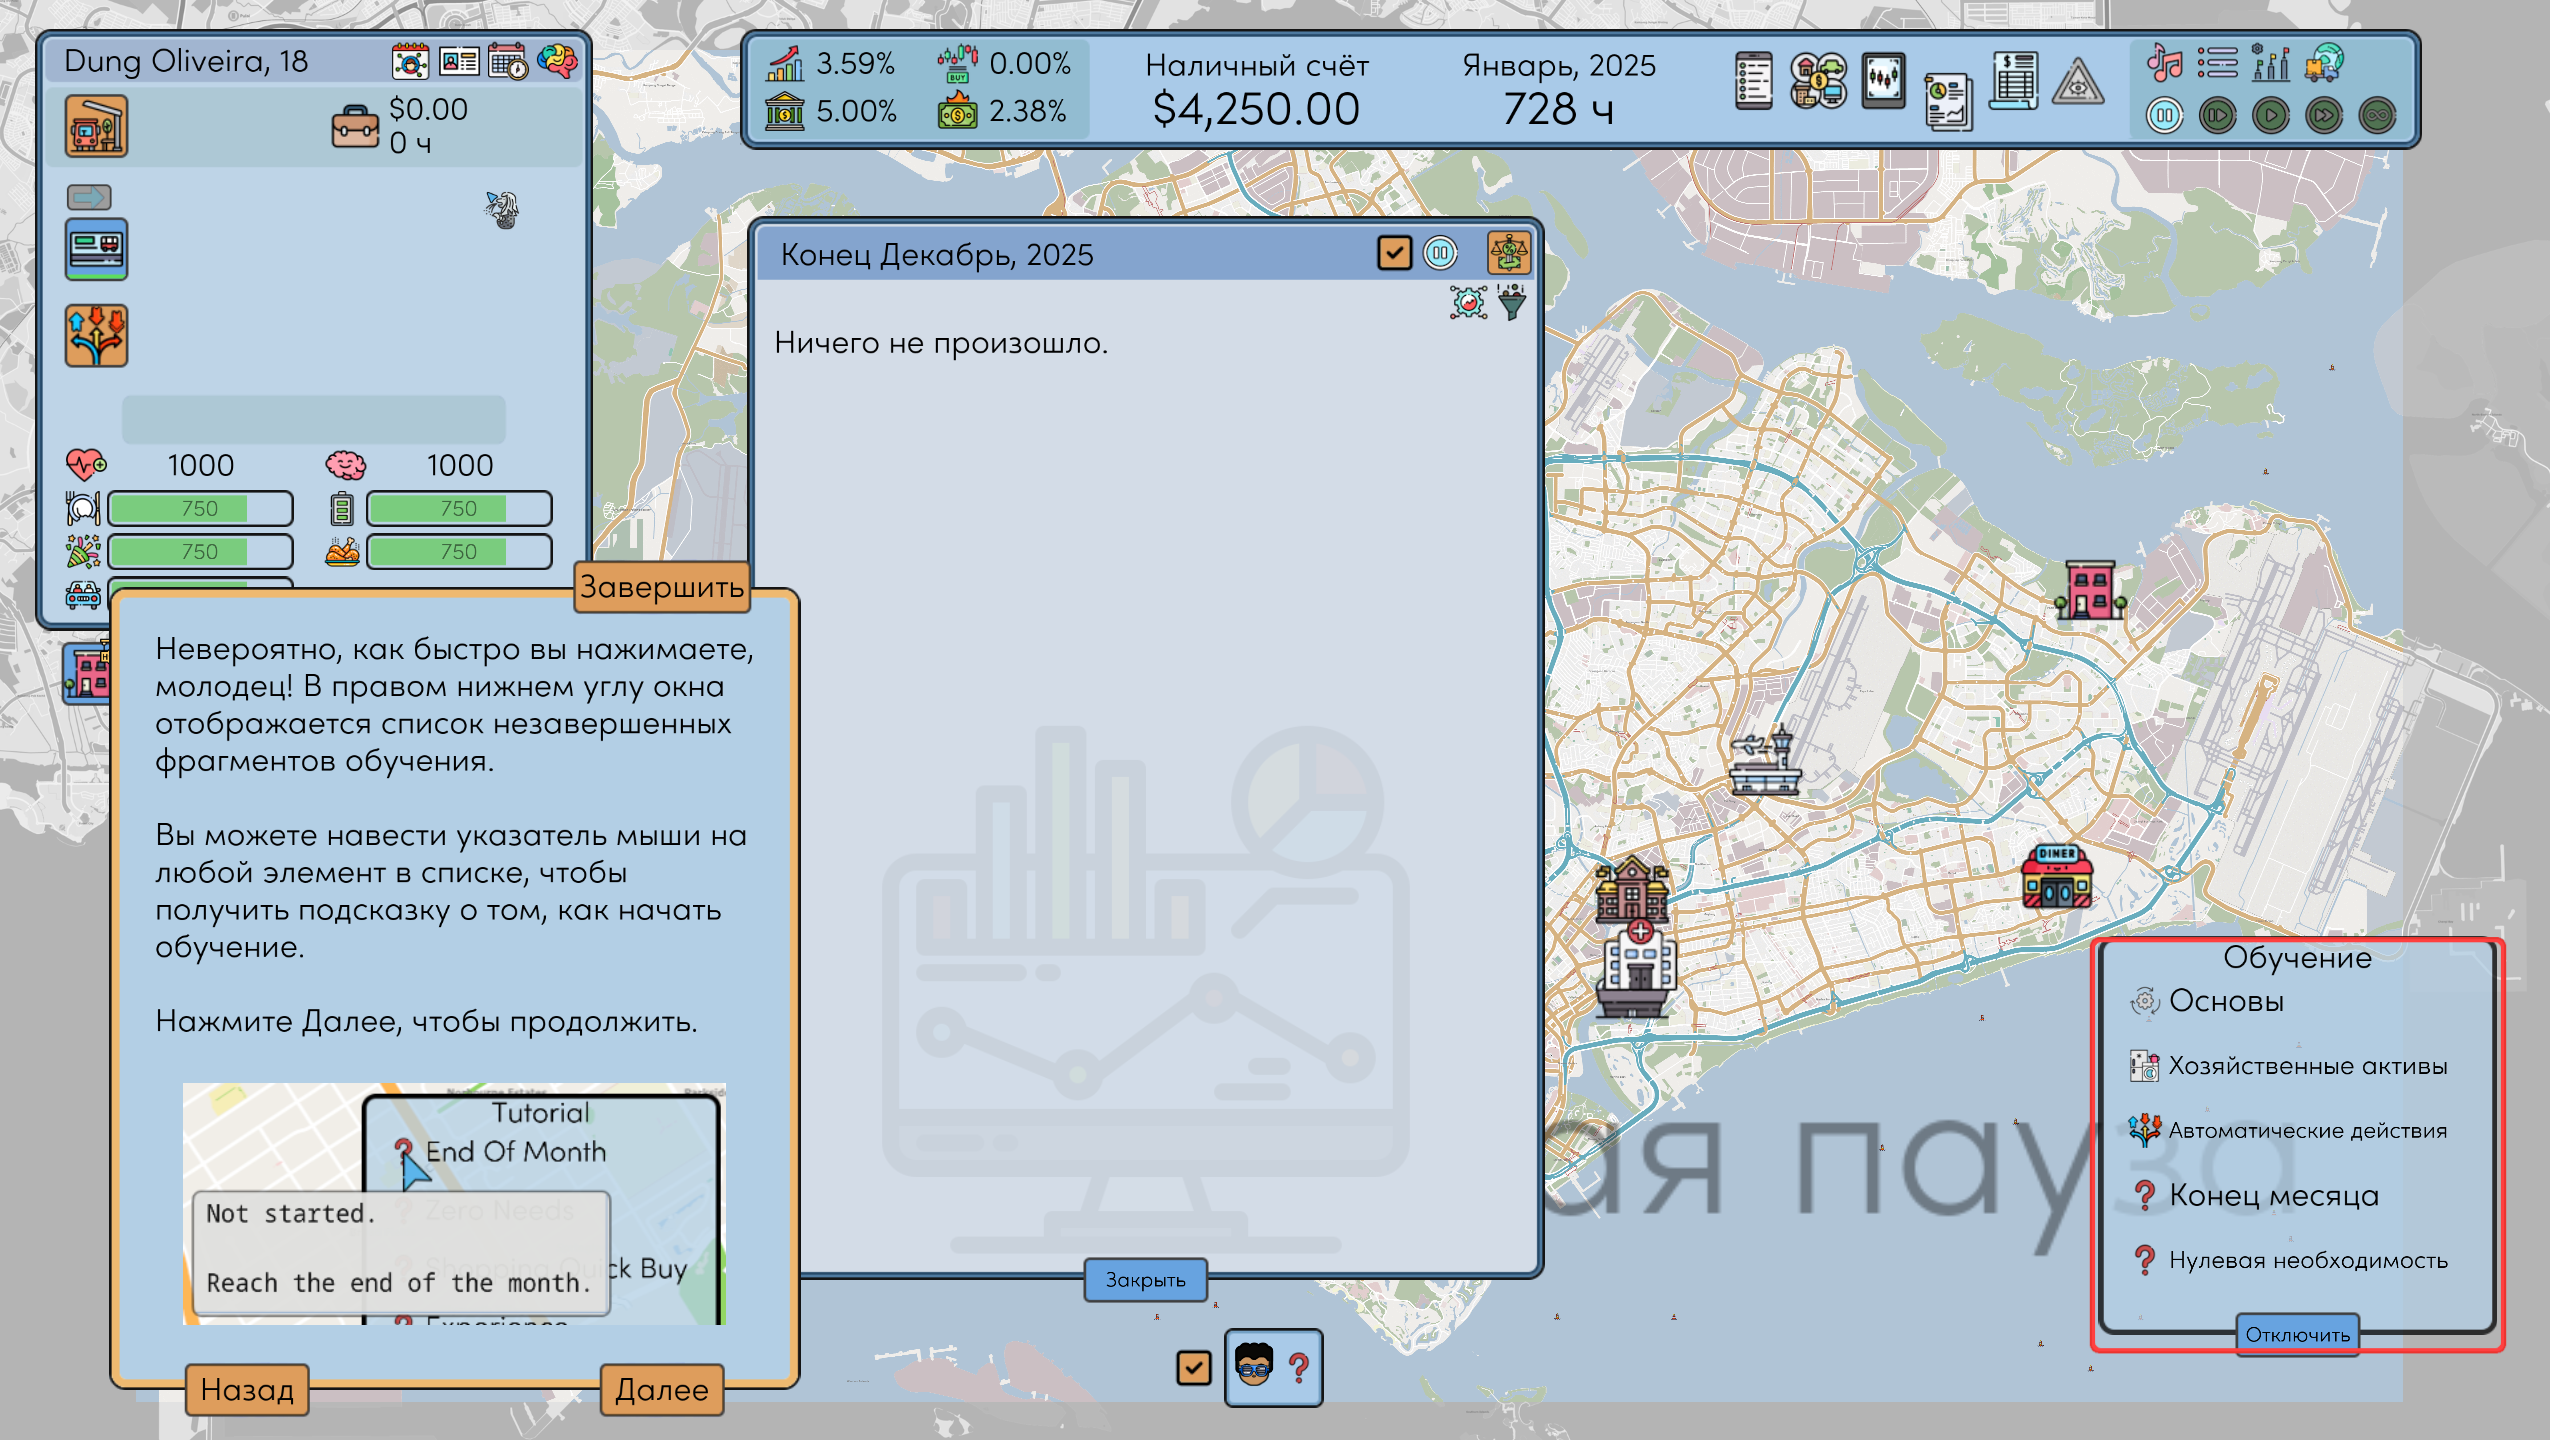Pause the game with top bar pause button
Screen dimensions: 2550x1440
[2164, 116]
